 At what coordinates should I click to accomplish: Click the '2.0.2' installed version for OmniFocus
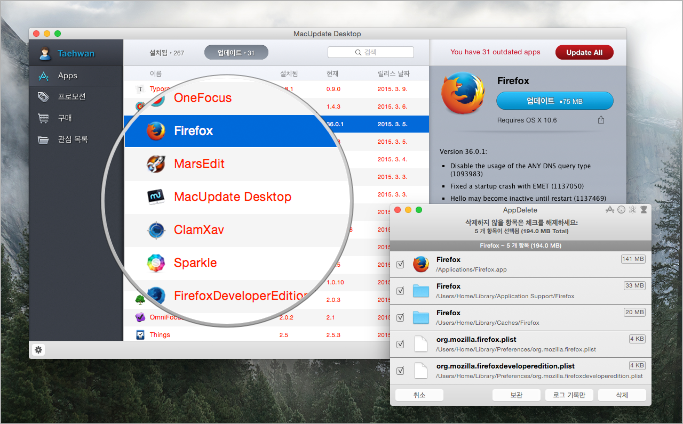pyautogui.click(x=286, y=317)
